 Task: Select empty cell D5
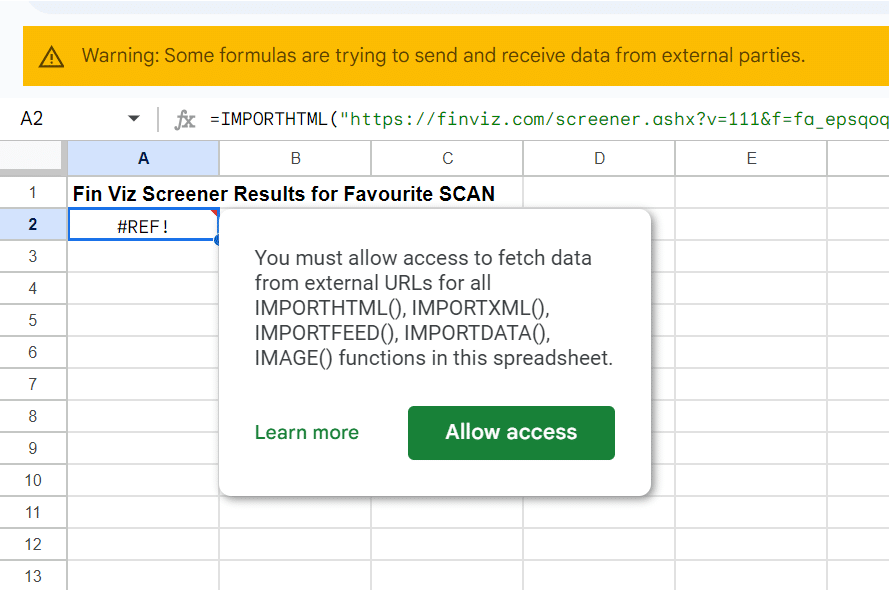(x=598, y=320)
